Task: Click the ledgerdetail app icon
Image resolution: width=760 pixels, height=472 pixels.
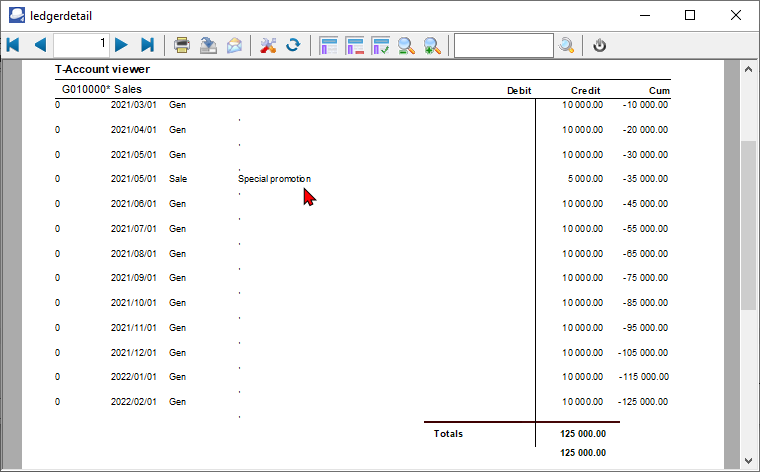Action: (x=16, y=15)
